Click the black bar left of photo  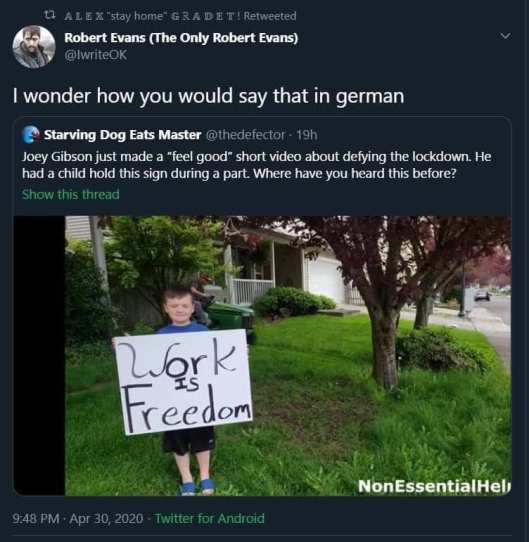39,355
